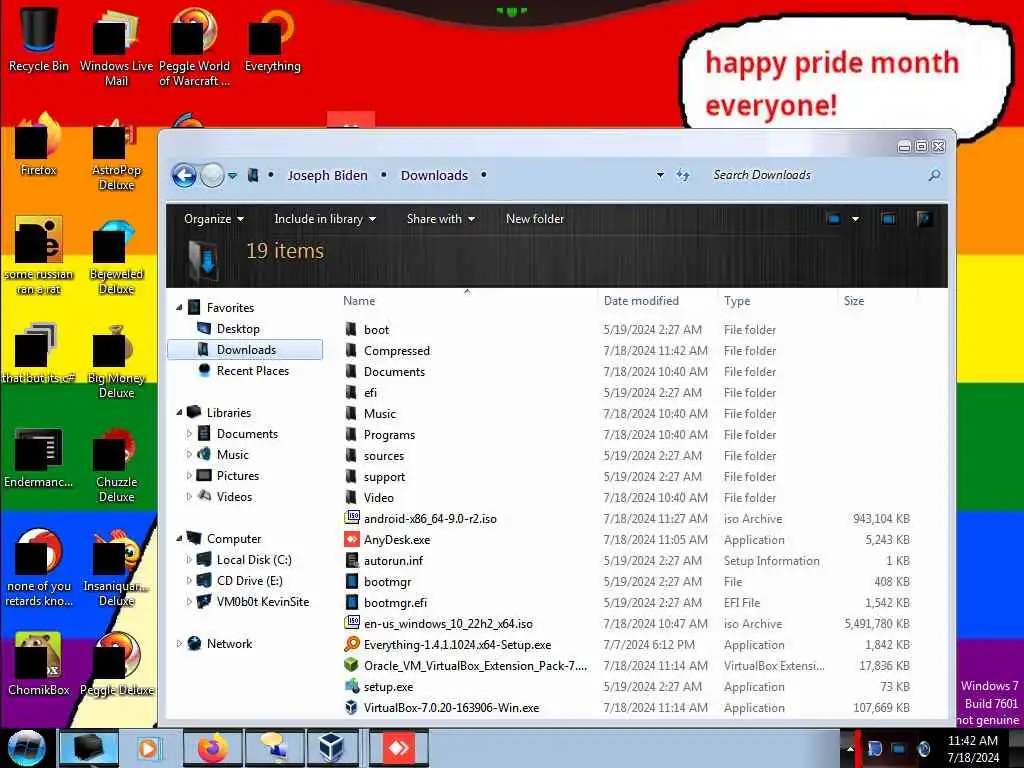Select the autorun.inf file icon
The height and width of the screenshot is (768, 1024).
[x=352, y=560]
